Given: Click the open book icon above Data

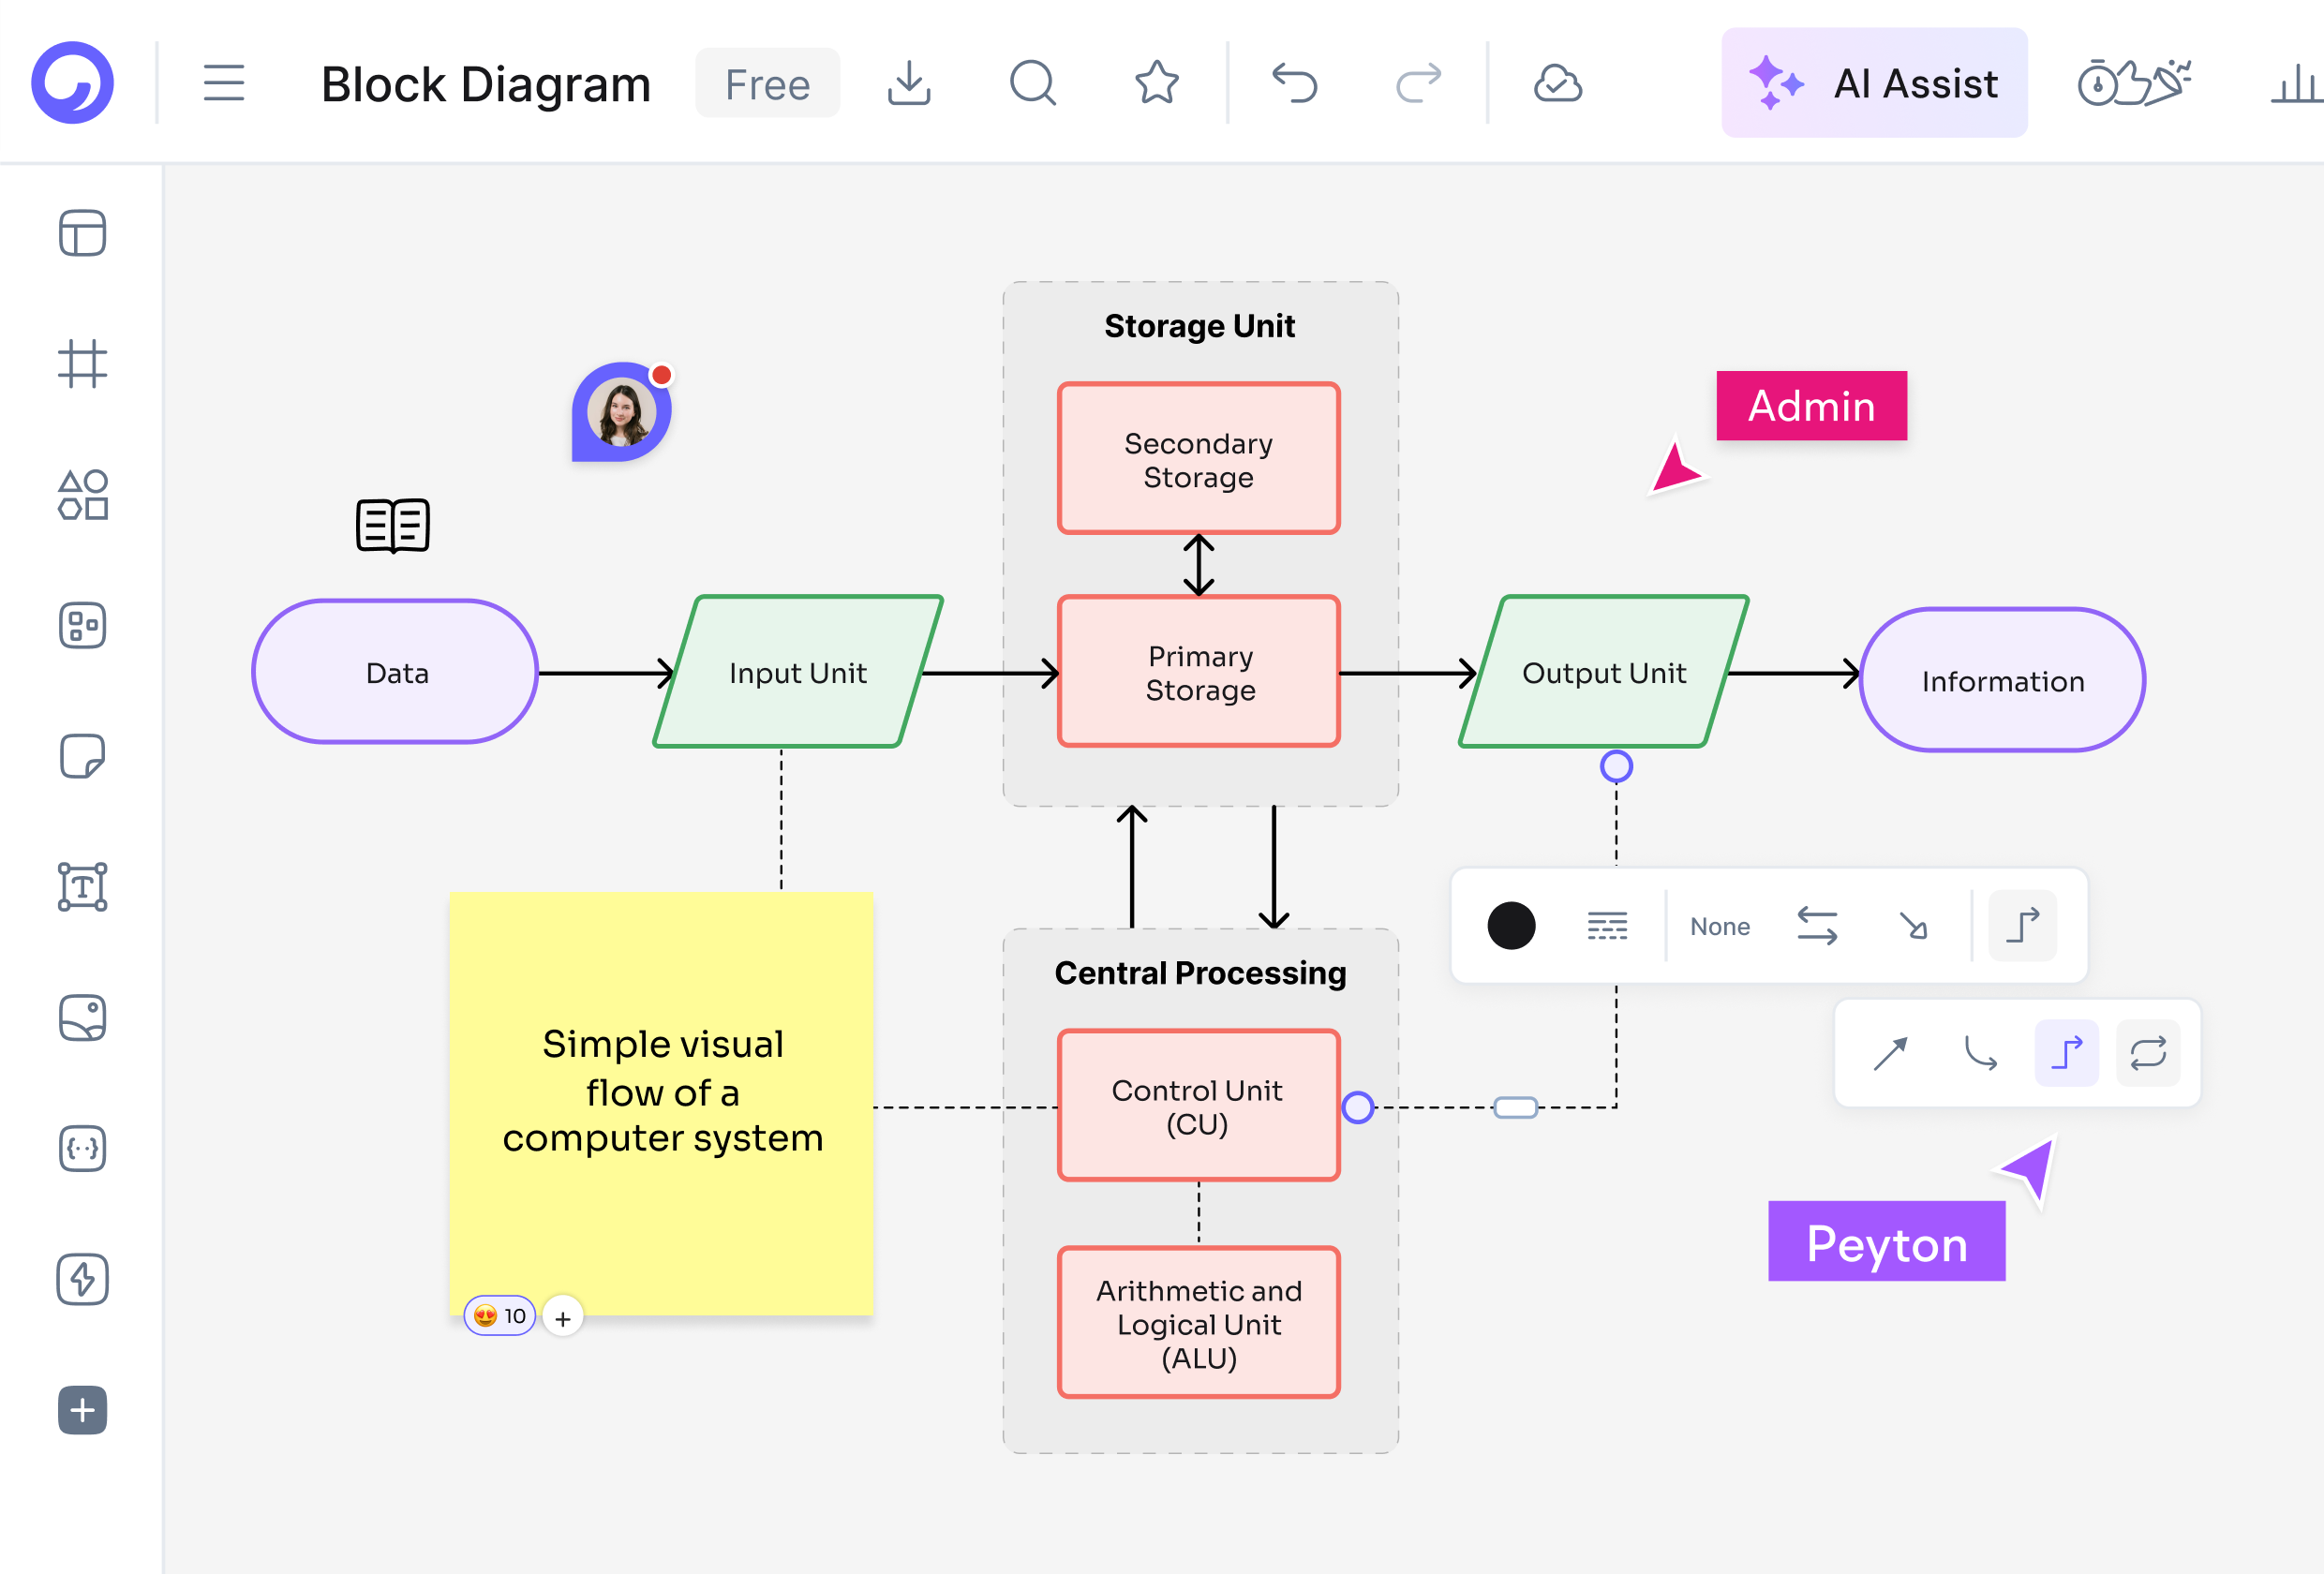Looking at the screenshot, I should click(393, 525).
